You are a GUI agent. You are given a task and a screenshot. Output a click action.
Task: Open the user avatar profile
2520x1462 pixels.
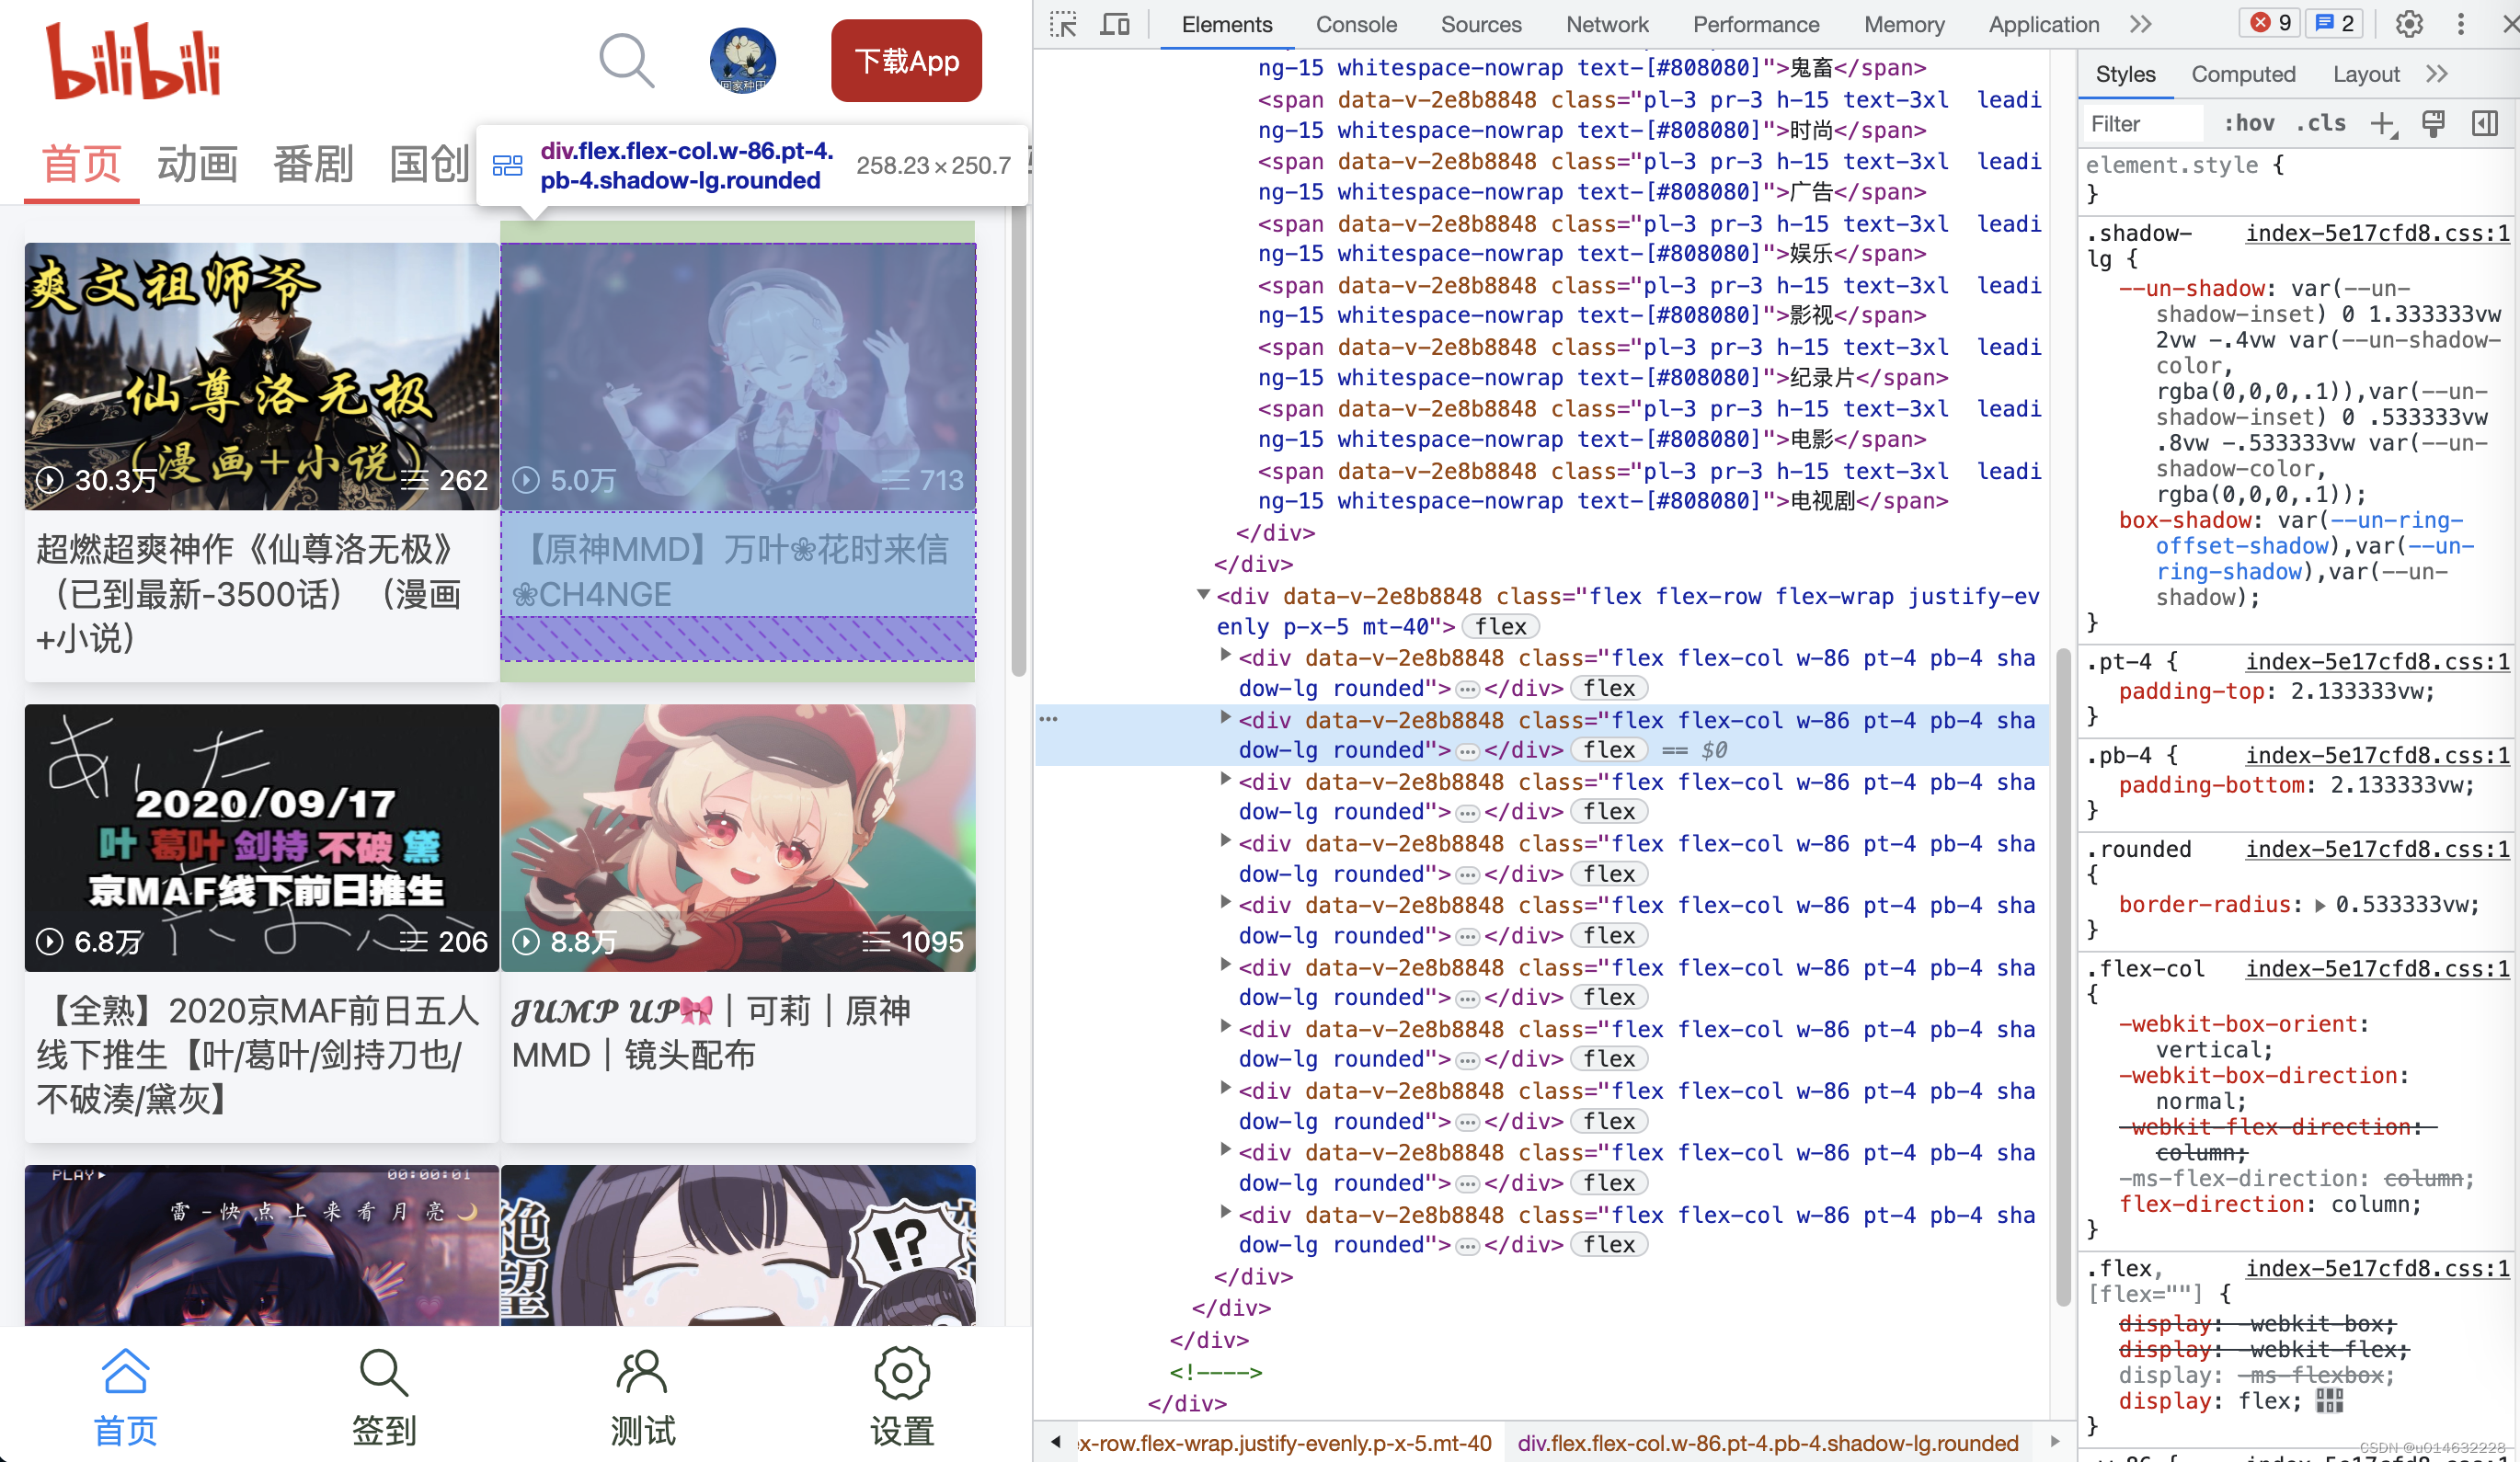[x=743, y=61]
